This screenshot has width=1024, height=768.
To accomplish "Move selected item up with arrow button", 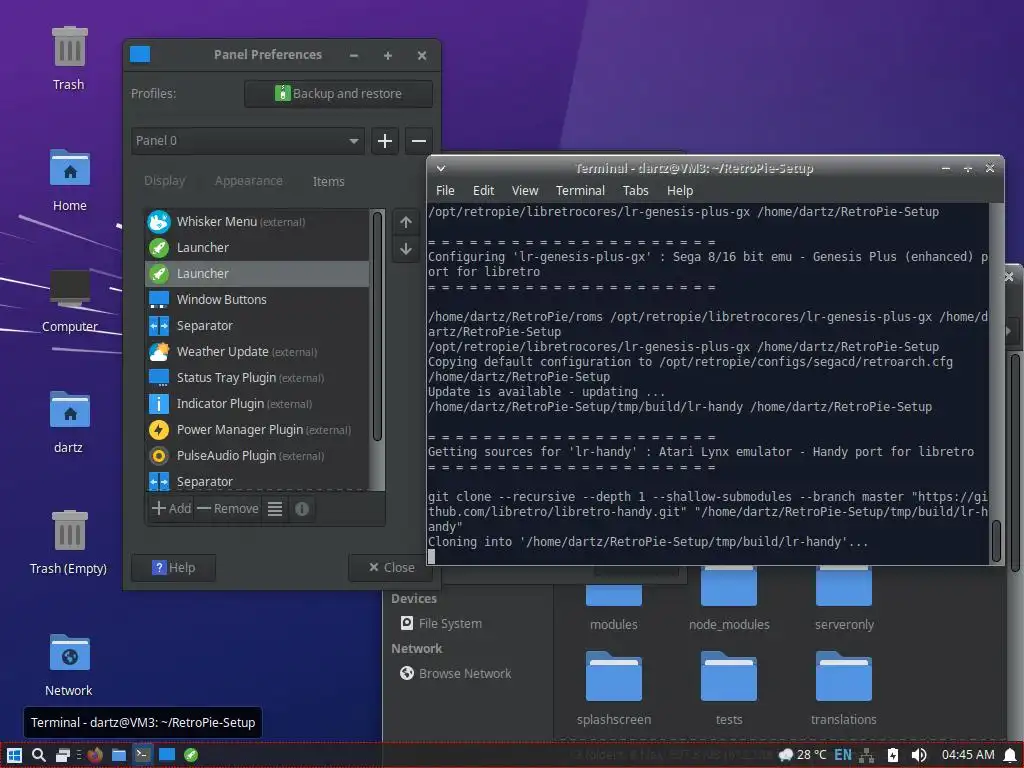I will [x=406, y=222].
